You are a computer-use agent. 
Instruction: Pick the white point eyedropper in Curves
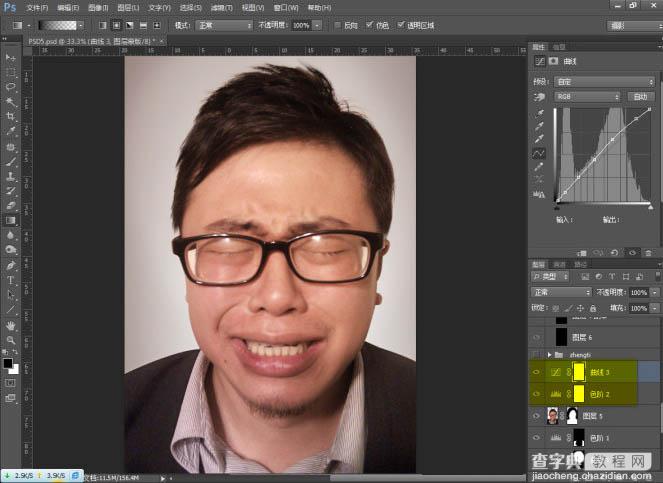pyautogui.click(x=539, y=139)
